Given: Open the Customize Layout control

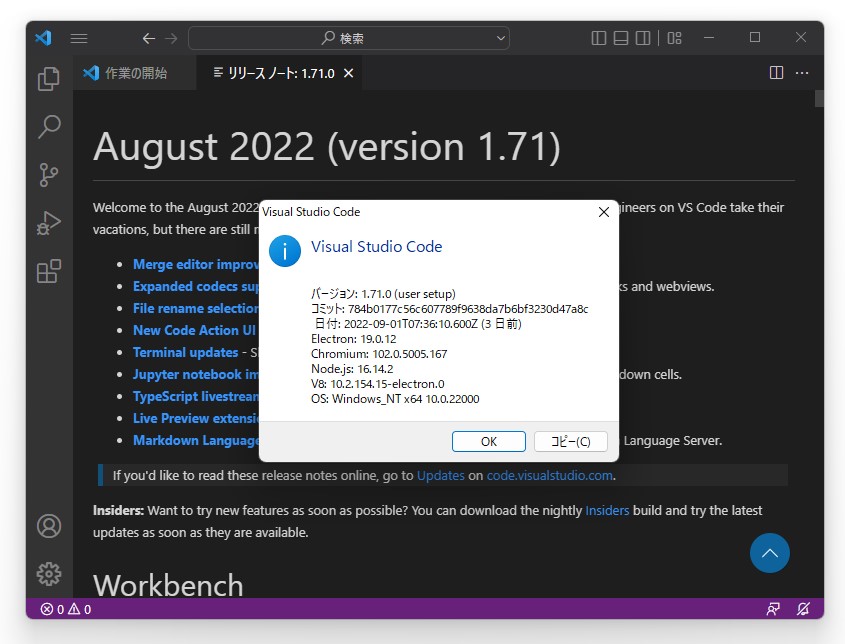Looking at the screenshot, I should [674, 37].
